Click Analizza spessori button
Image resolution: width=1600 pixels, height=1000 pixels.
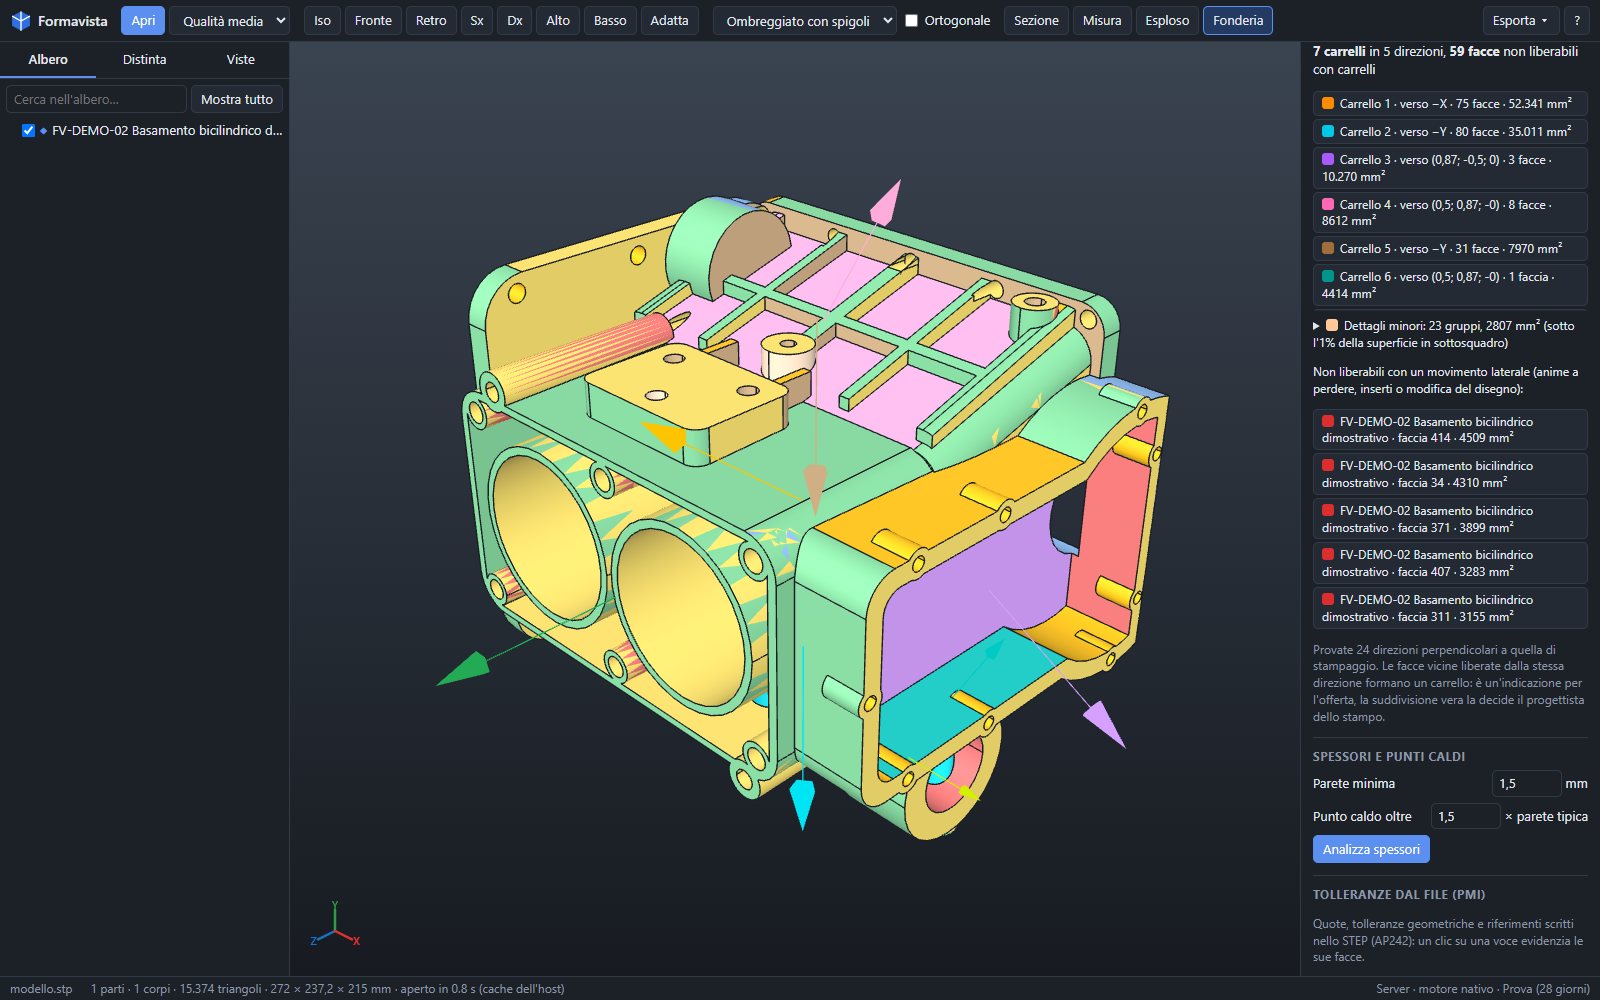click(x=1371, y=849)
